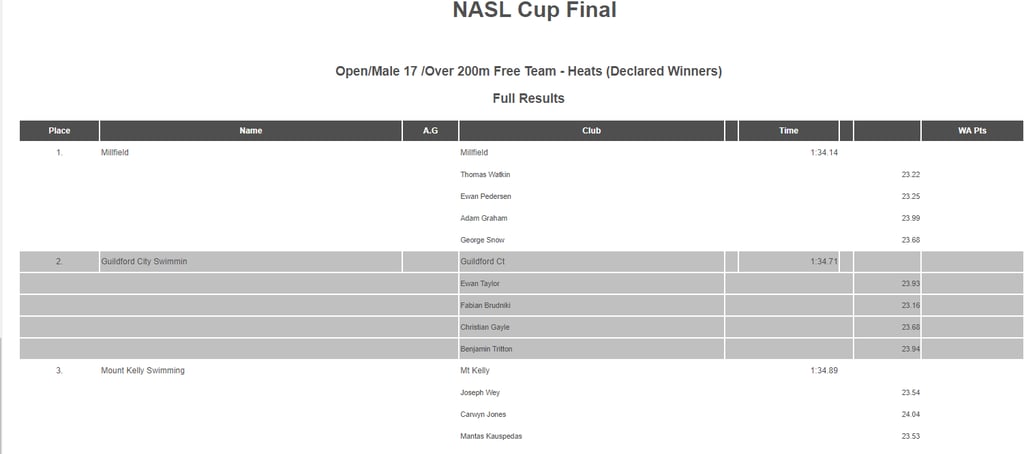Click swimmer Fabian Brudniki
Image resolution: width=1024 pixels, height=454 pixels.
486,306
